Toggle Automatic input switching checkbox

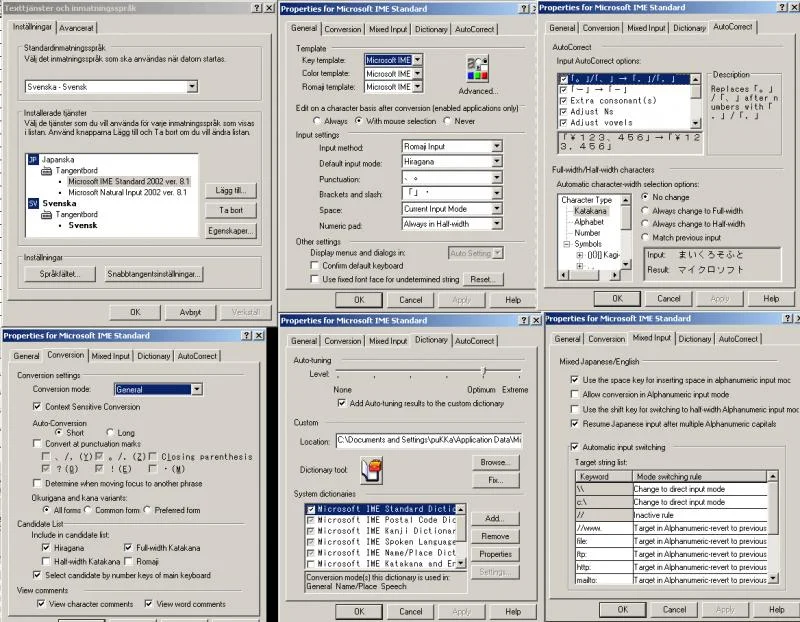[574, 447]
